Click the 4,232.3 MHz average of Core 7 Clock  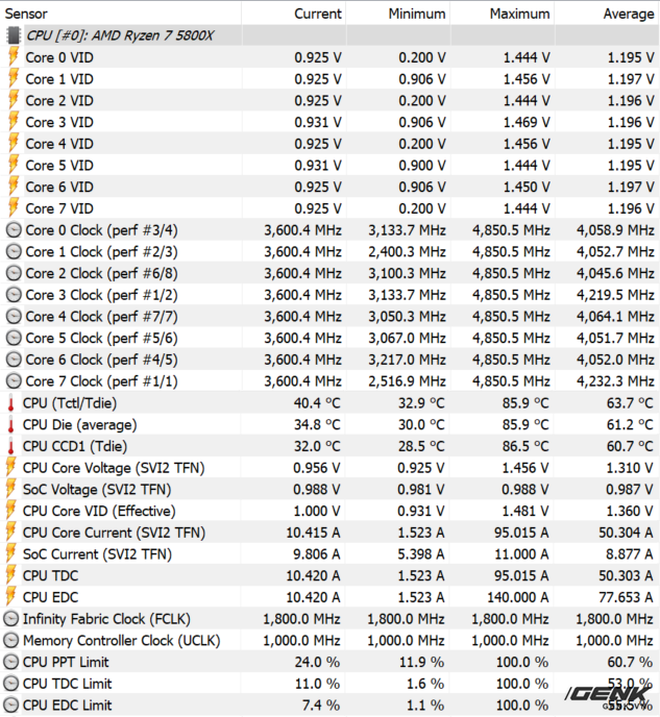click(615, 381)
